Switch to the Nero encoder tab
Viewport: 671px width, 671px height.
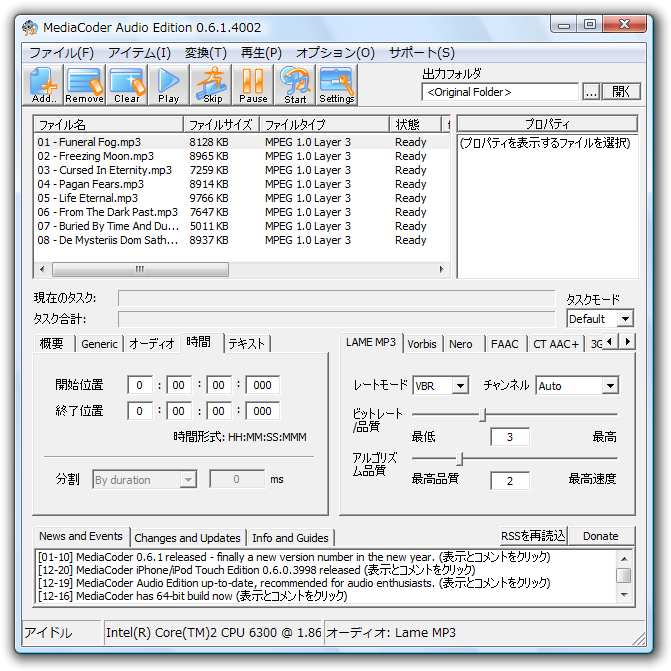pos(461,344)
